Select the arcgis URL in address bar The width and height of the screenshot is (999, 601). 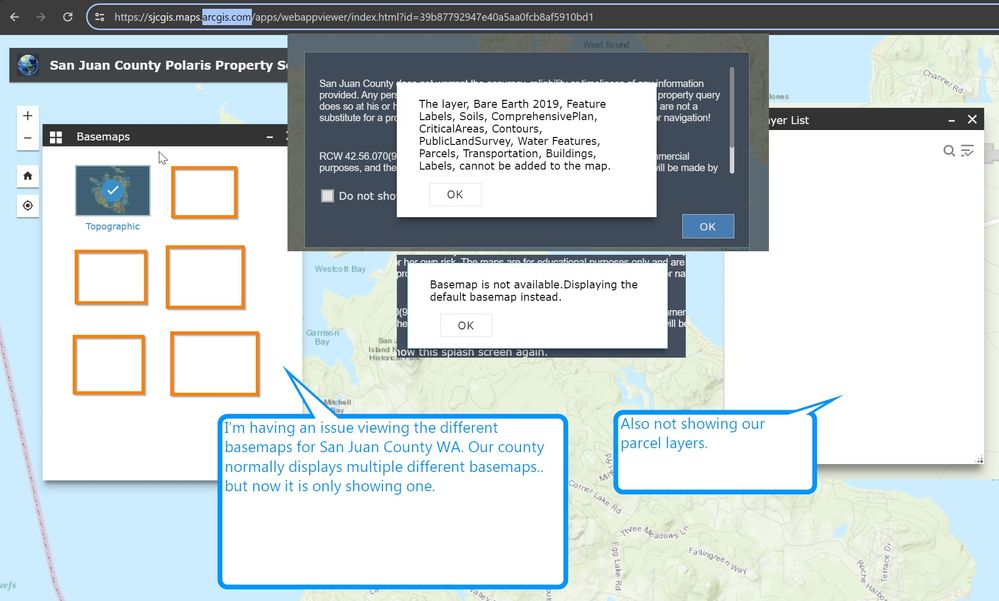tap(354, 17)
